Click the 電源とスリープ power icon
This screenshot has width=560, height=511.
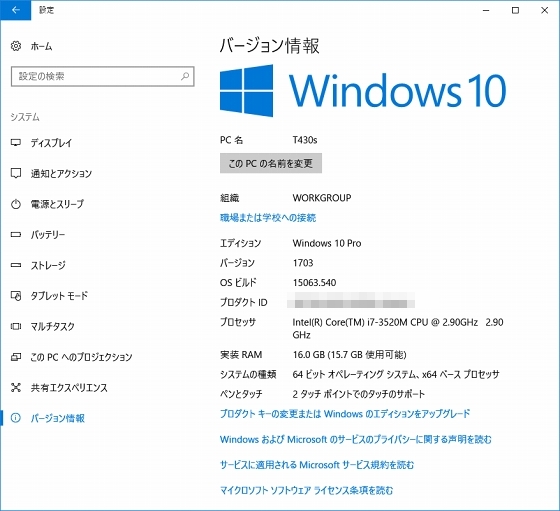[16, 204]
